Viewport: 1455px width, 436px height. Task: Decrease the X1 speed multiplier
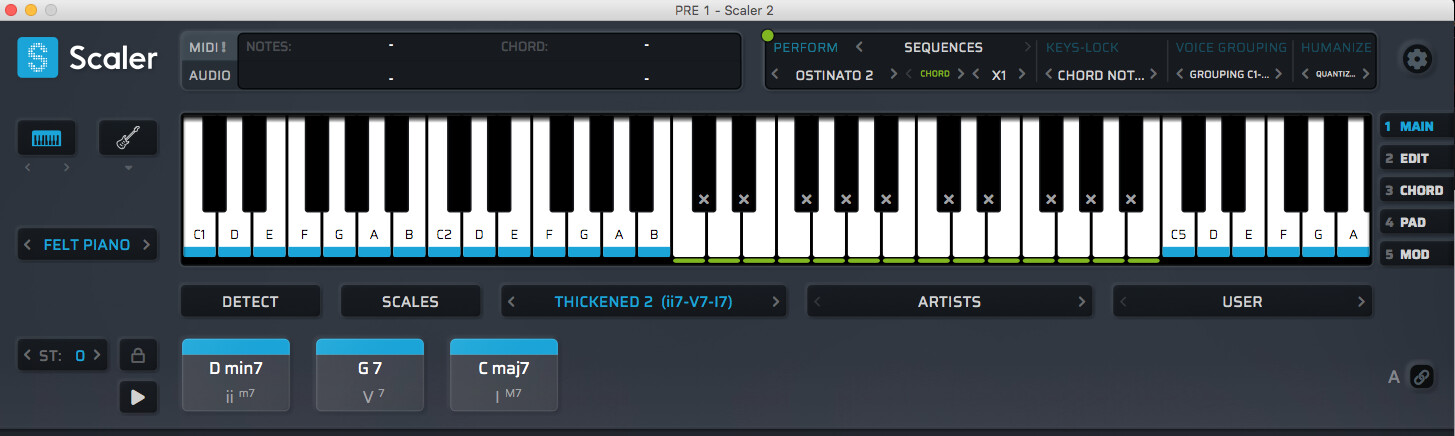976,74
